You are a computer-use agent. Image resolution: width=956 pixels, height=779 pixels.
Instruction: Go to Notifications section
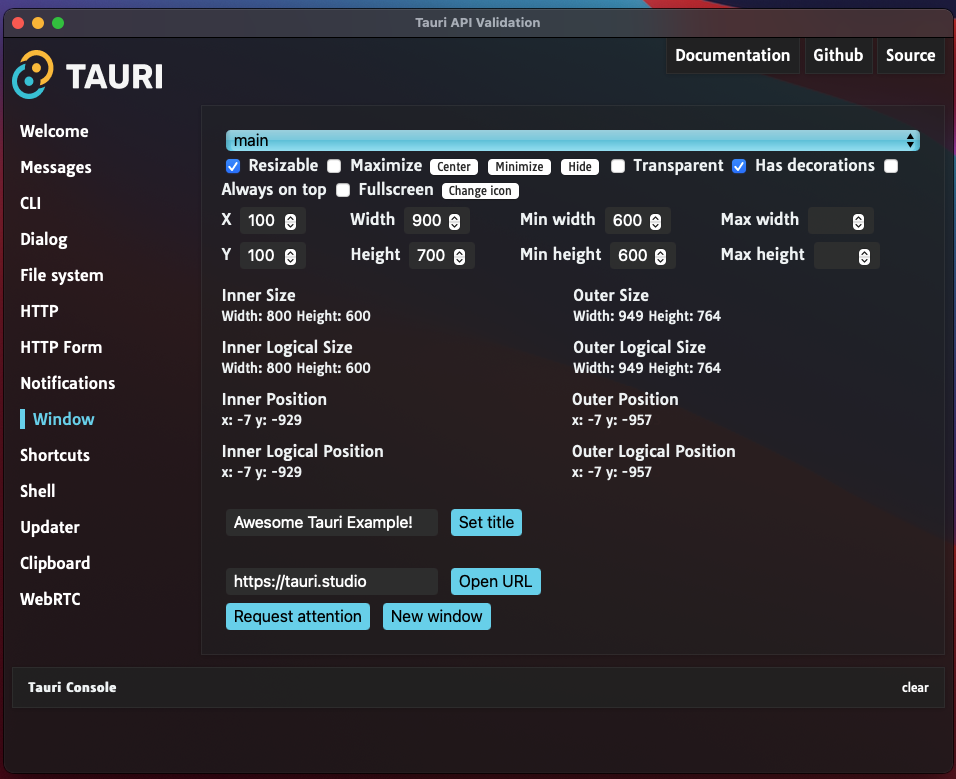click(x=68, y=383)
